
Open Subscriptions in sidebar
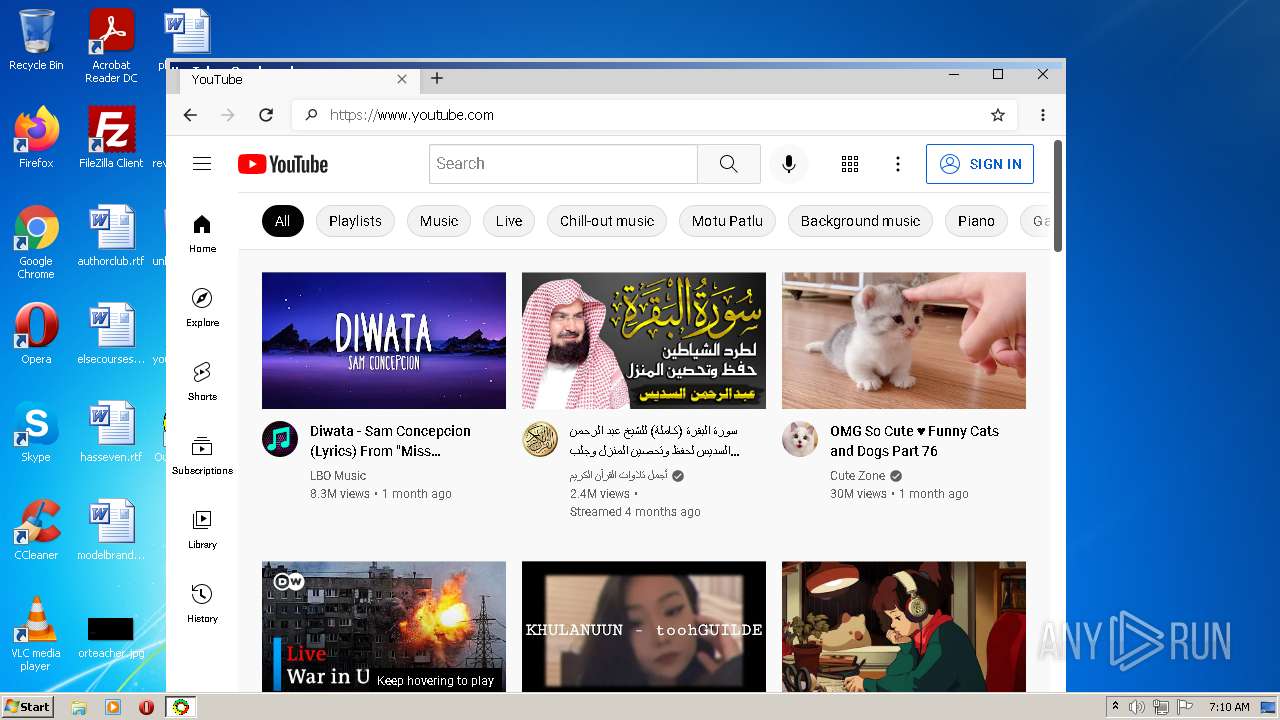tap(202, 456)
